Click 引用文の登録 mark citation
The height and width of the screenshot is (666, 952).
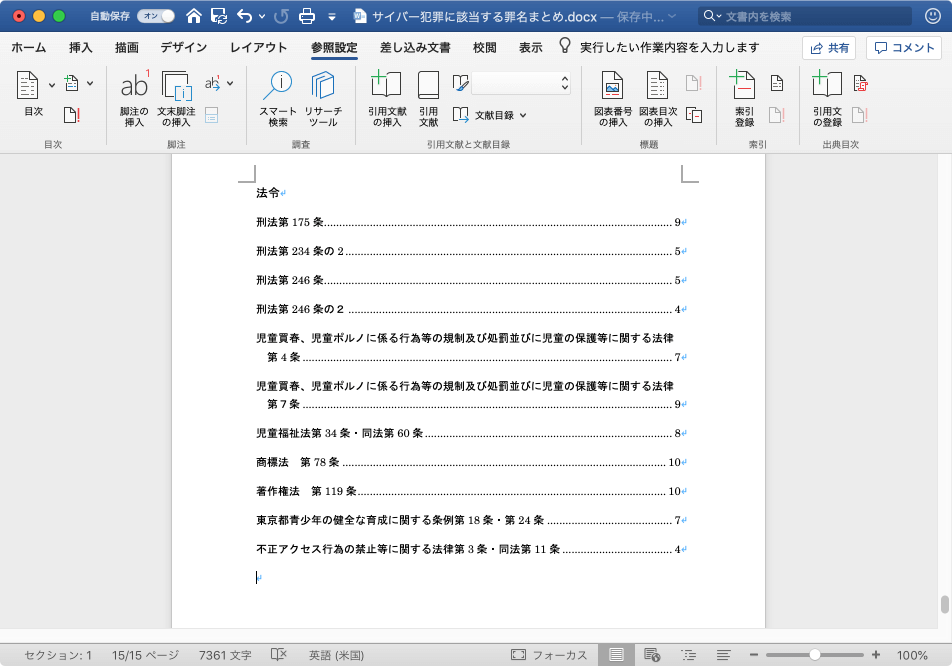click(827, 99)
